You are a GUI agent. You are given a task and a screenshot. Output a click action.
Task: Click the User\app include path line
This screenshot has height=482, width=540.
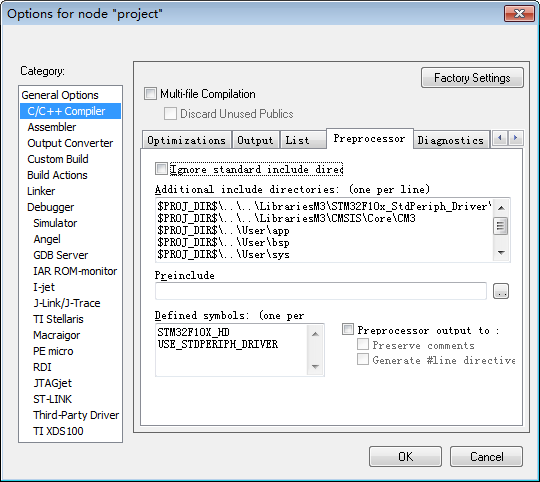223,230
